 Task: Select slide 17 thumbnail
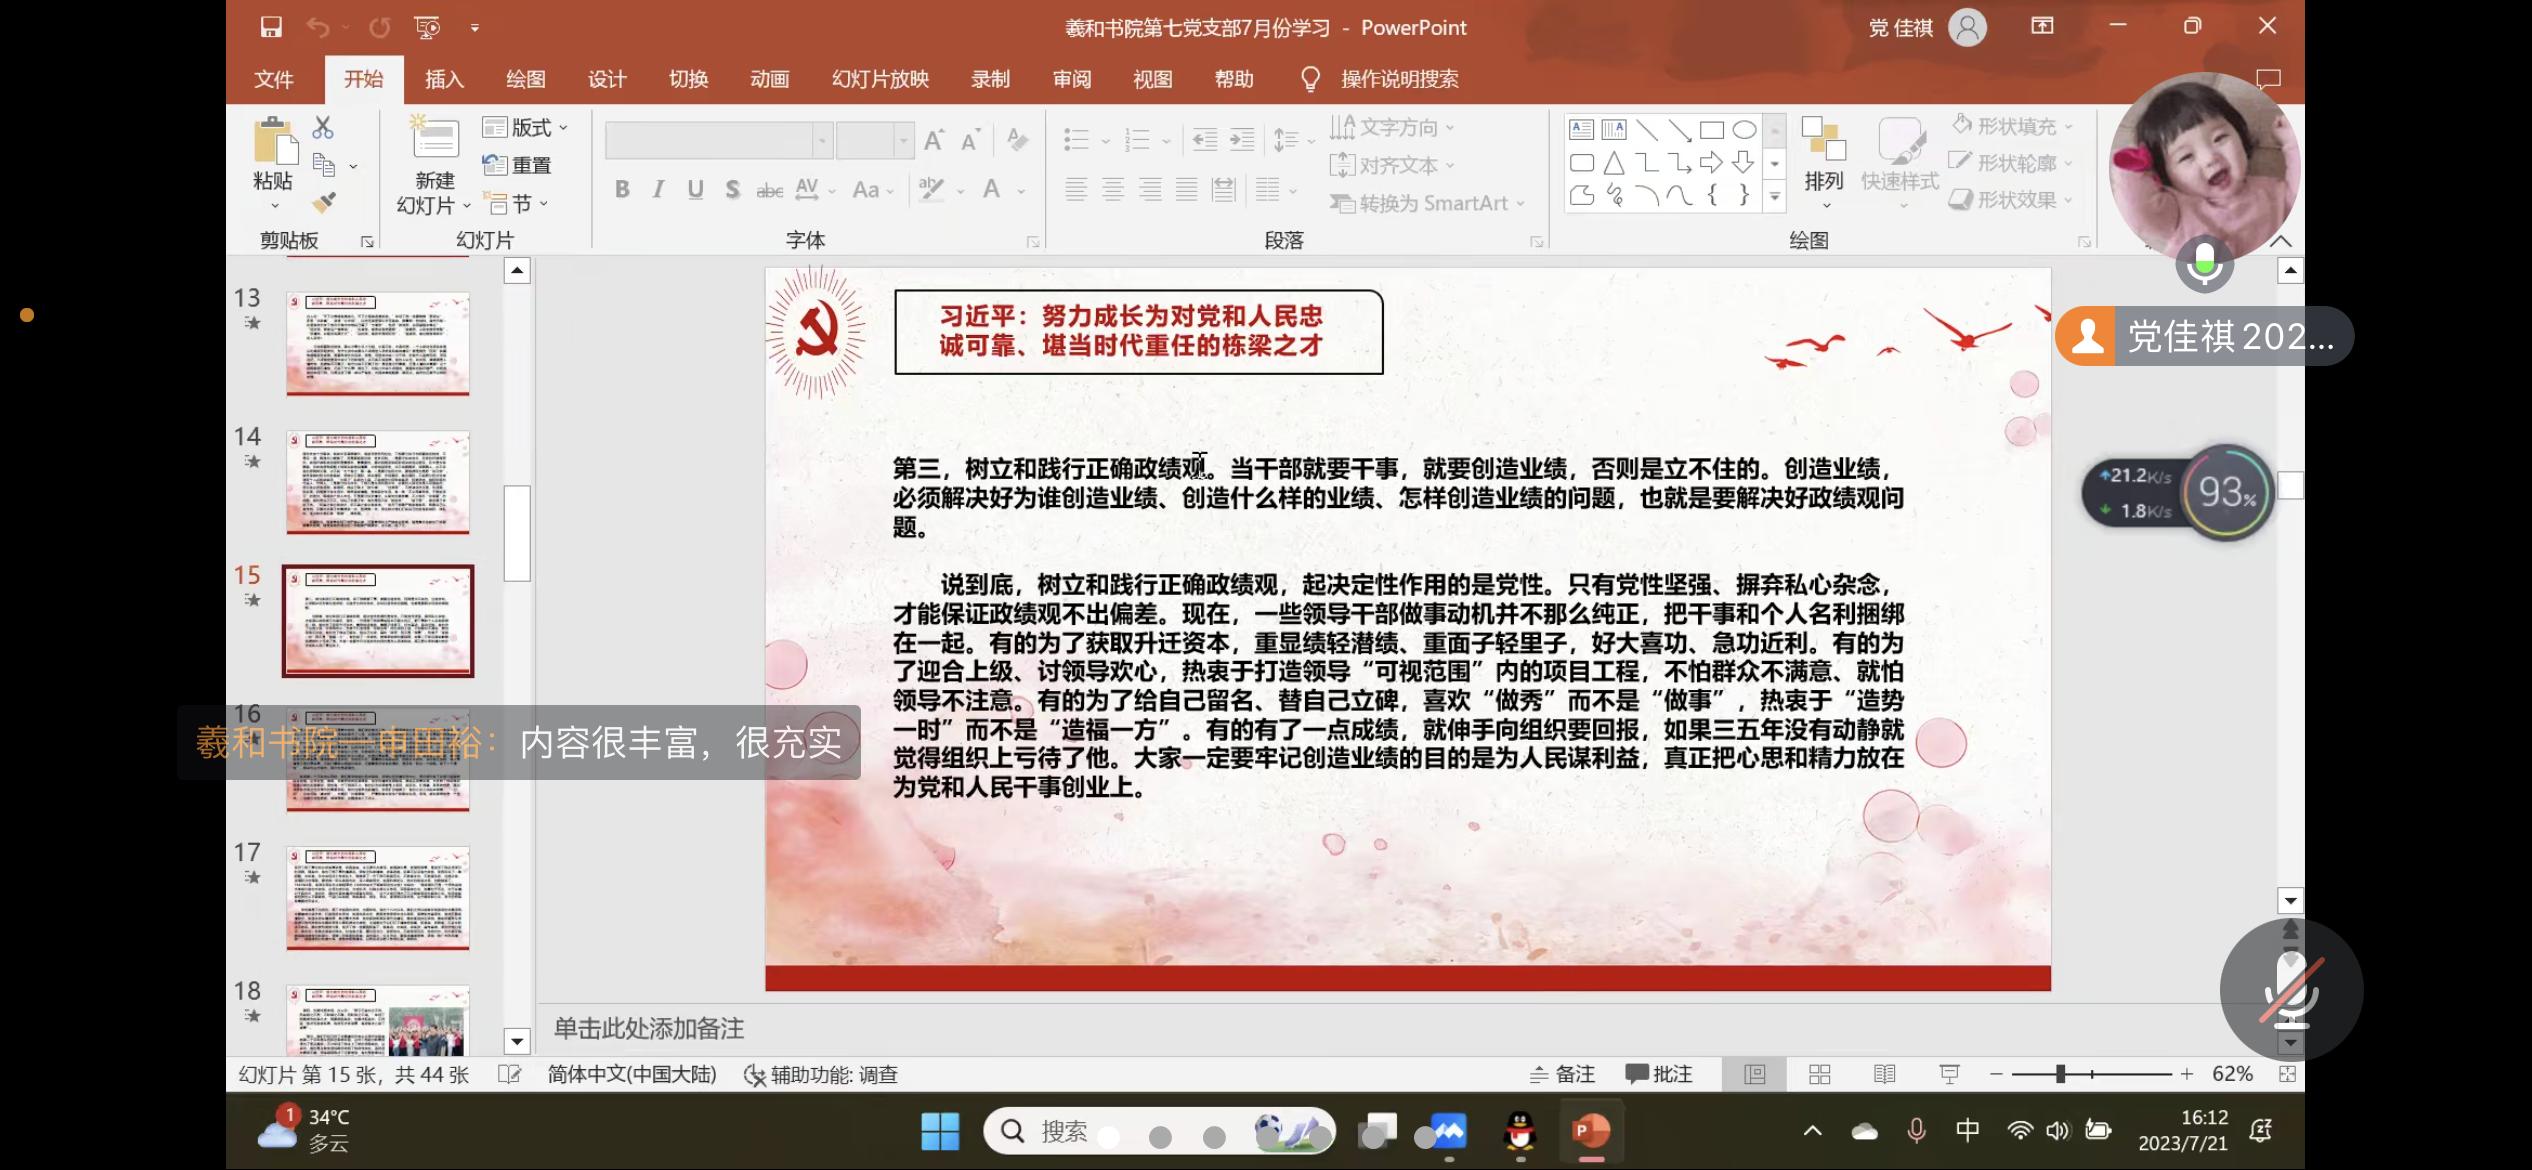click(x=377, y=897)
